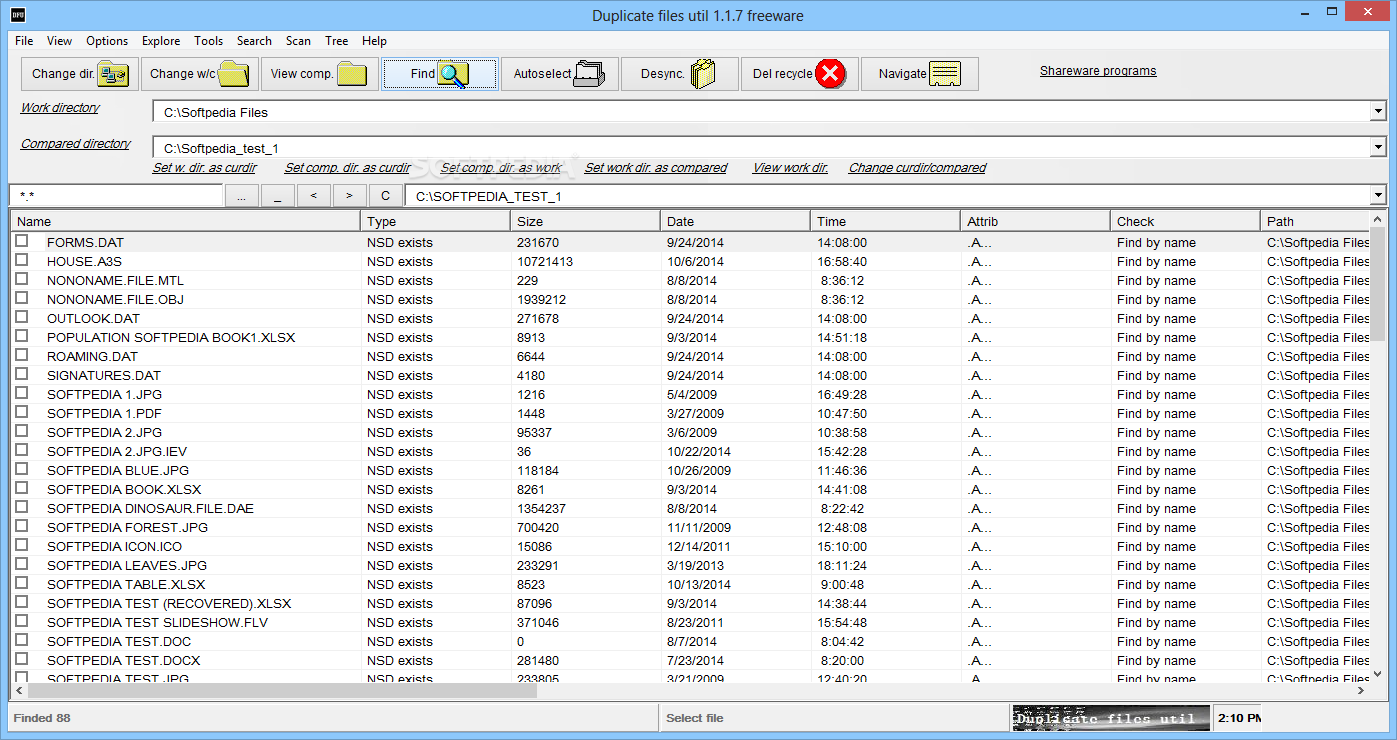The height and width of the screenshot is (740, 1397).
Task: Expand the Compared directory dropdown
Action: tap(1378, 147)
